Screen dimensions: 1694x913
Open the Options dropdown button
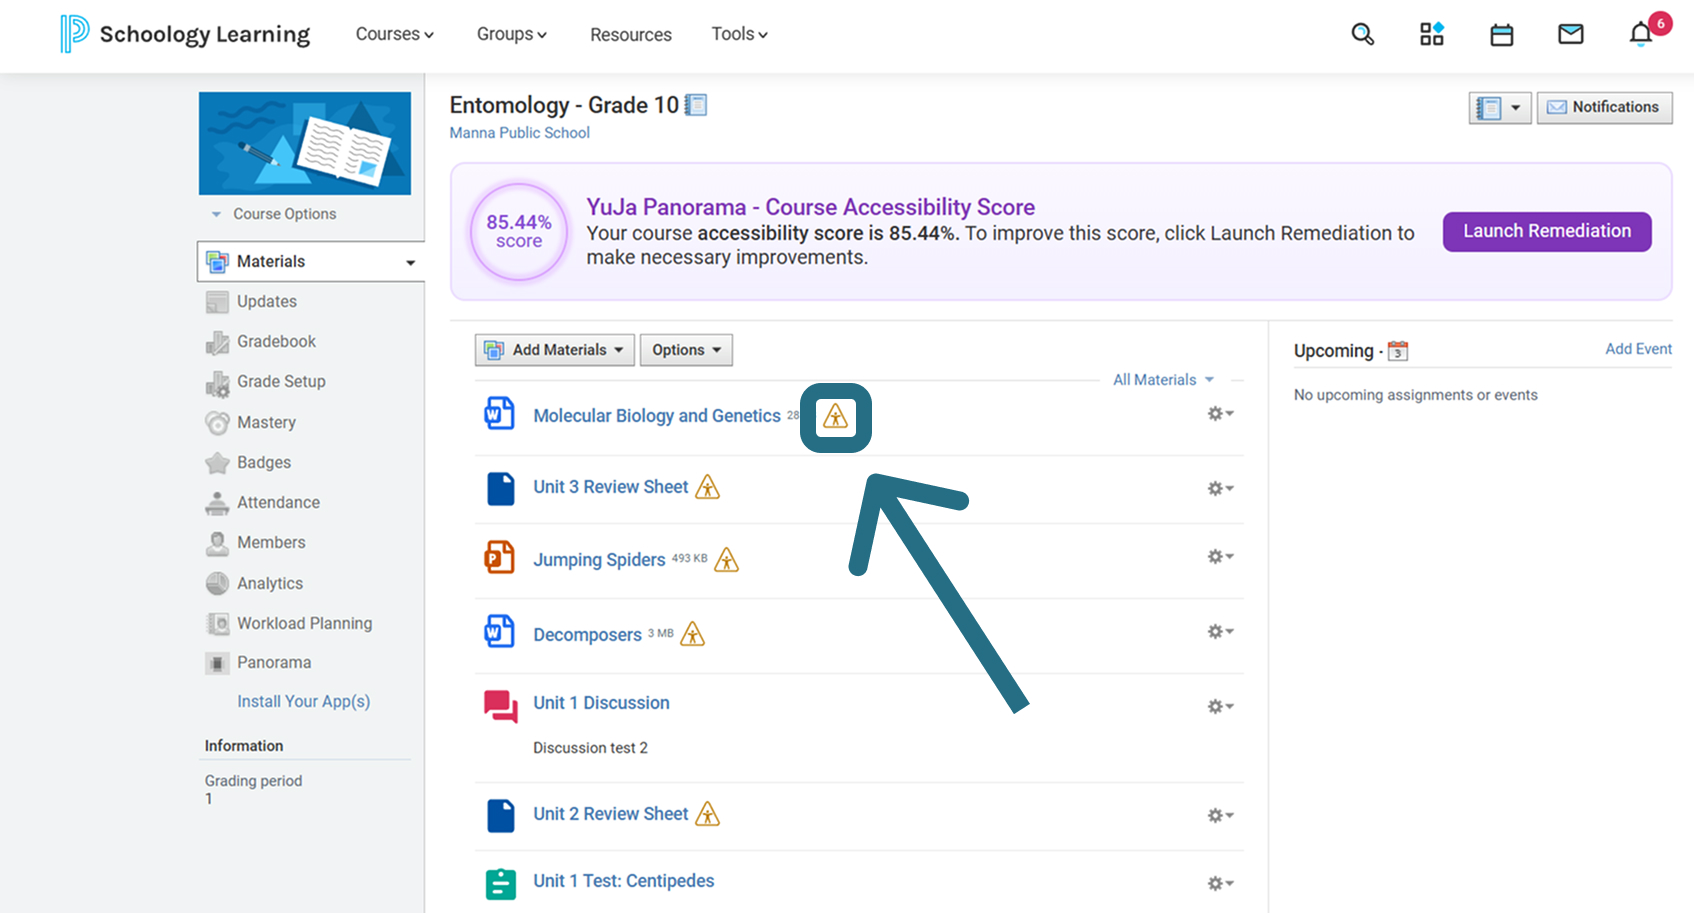[x=686, y=350]
